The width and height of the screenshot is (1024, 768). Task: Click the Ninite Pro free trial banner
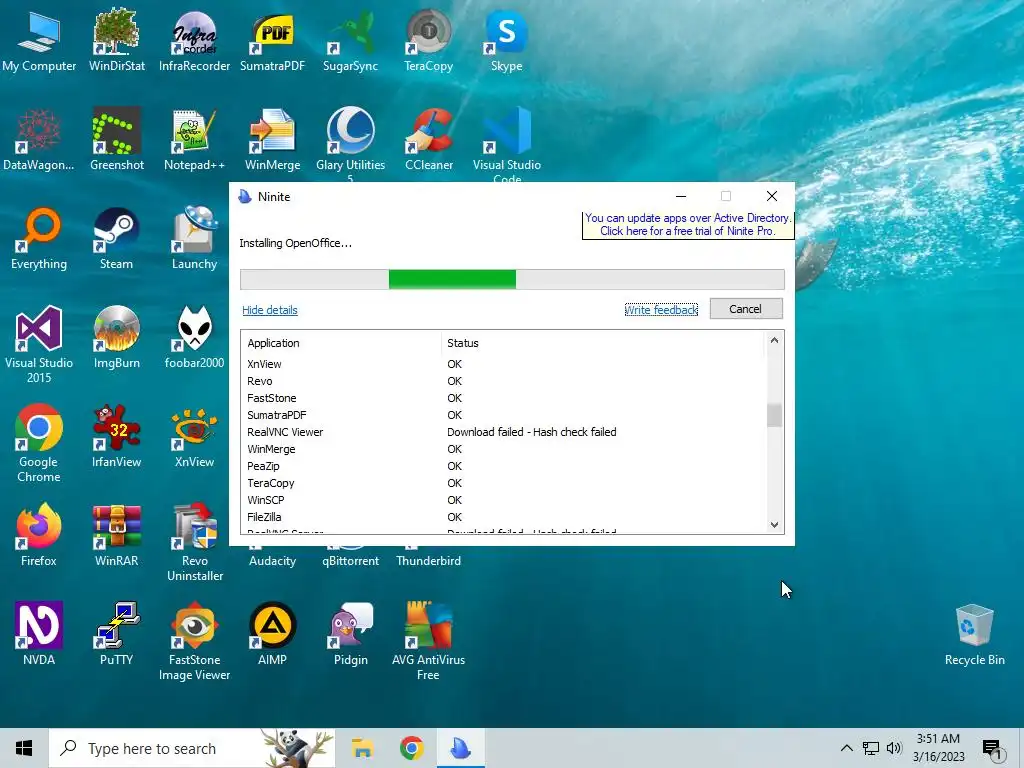click(x=688, y=225)
